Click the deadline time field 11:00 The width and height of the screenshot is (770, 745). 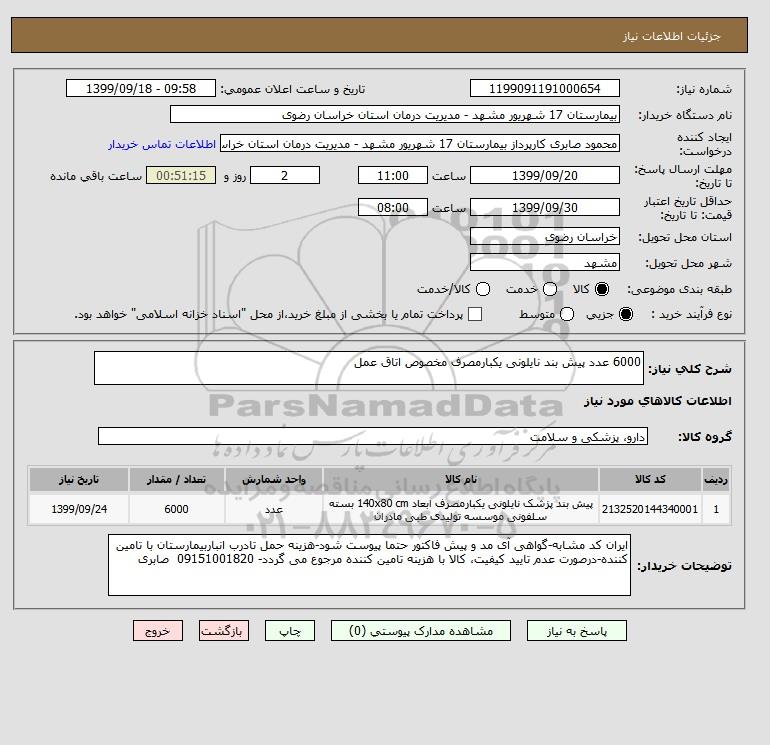pos(393,175)
